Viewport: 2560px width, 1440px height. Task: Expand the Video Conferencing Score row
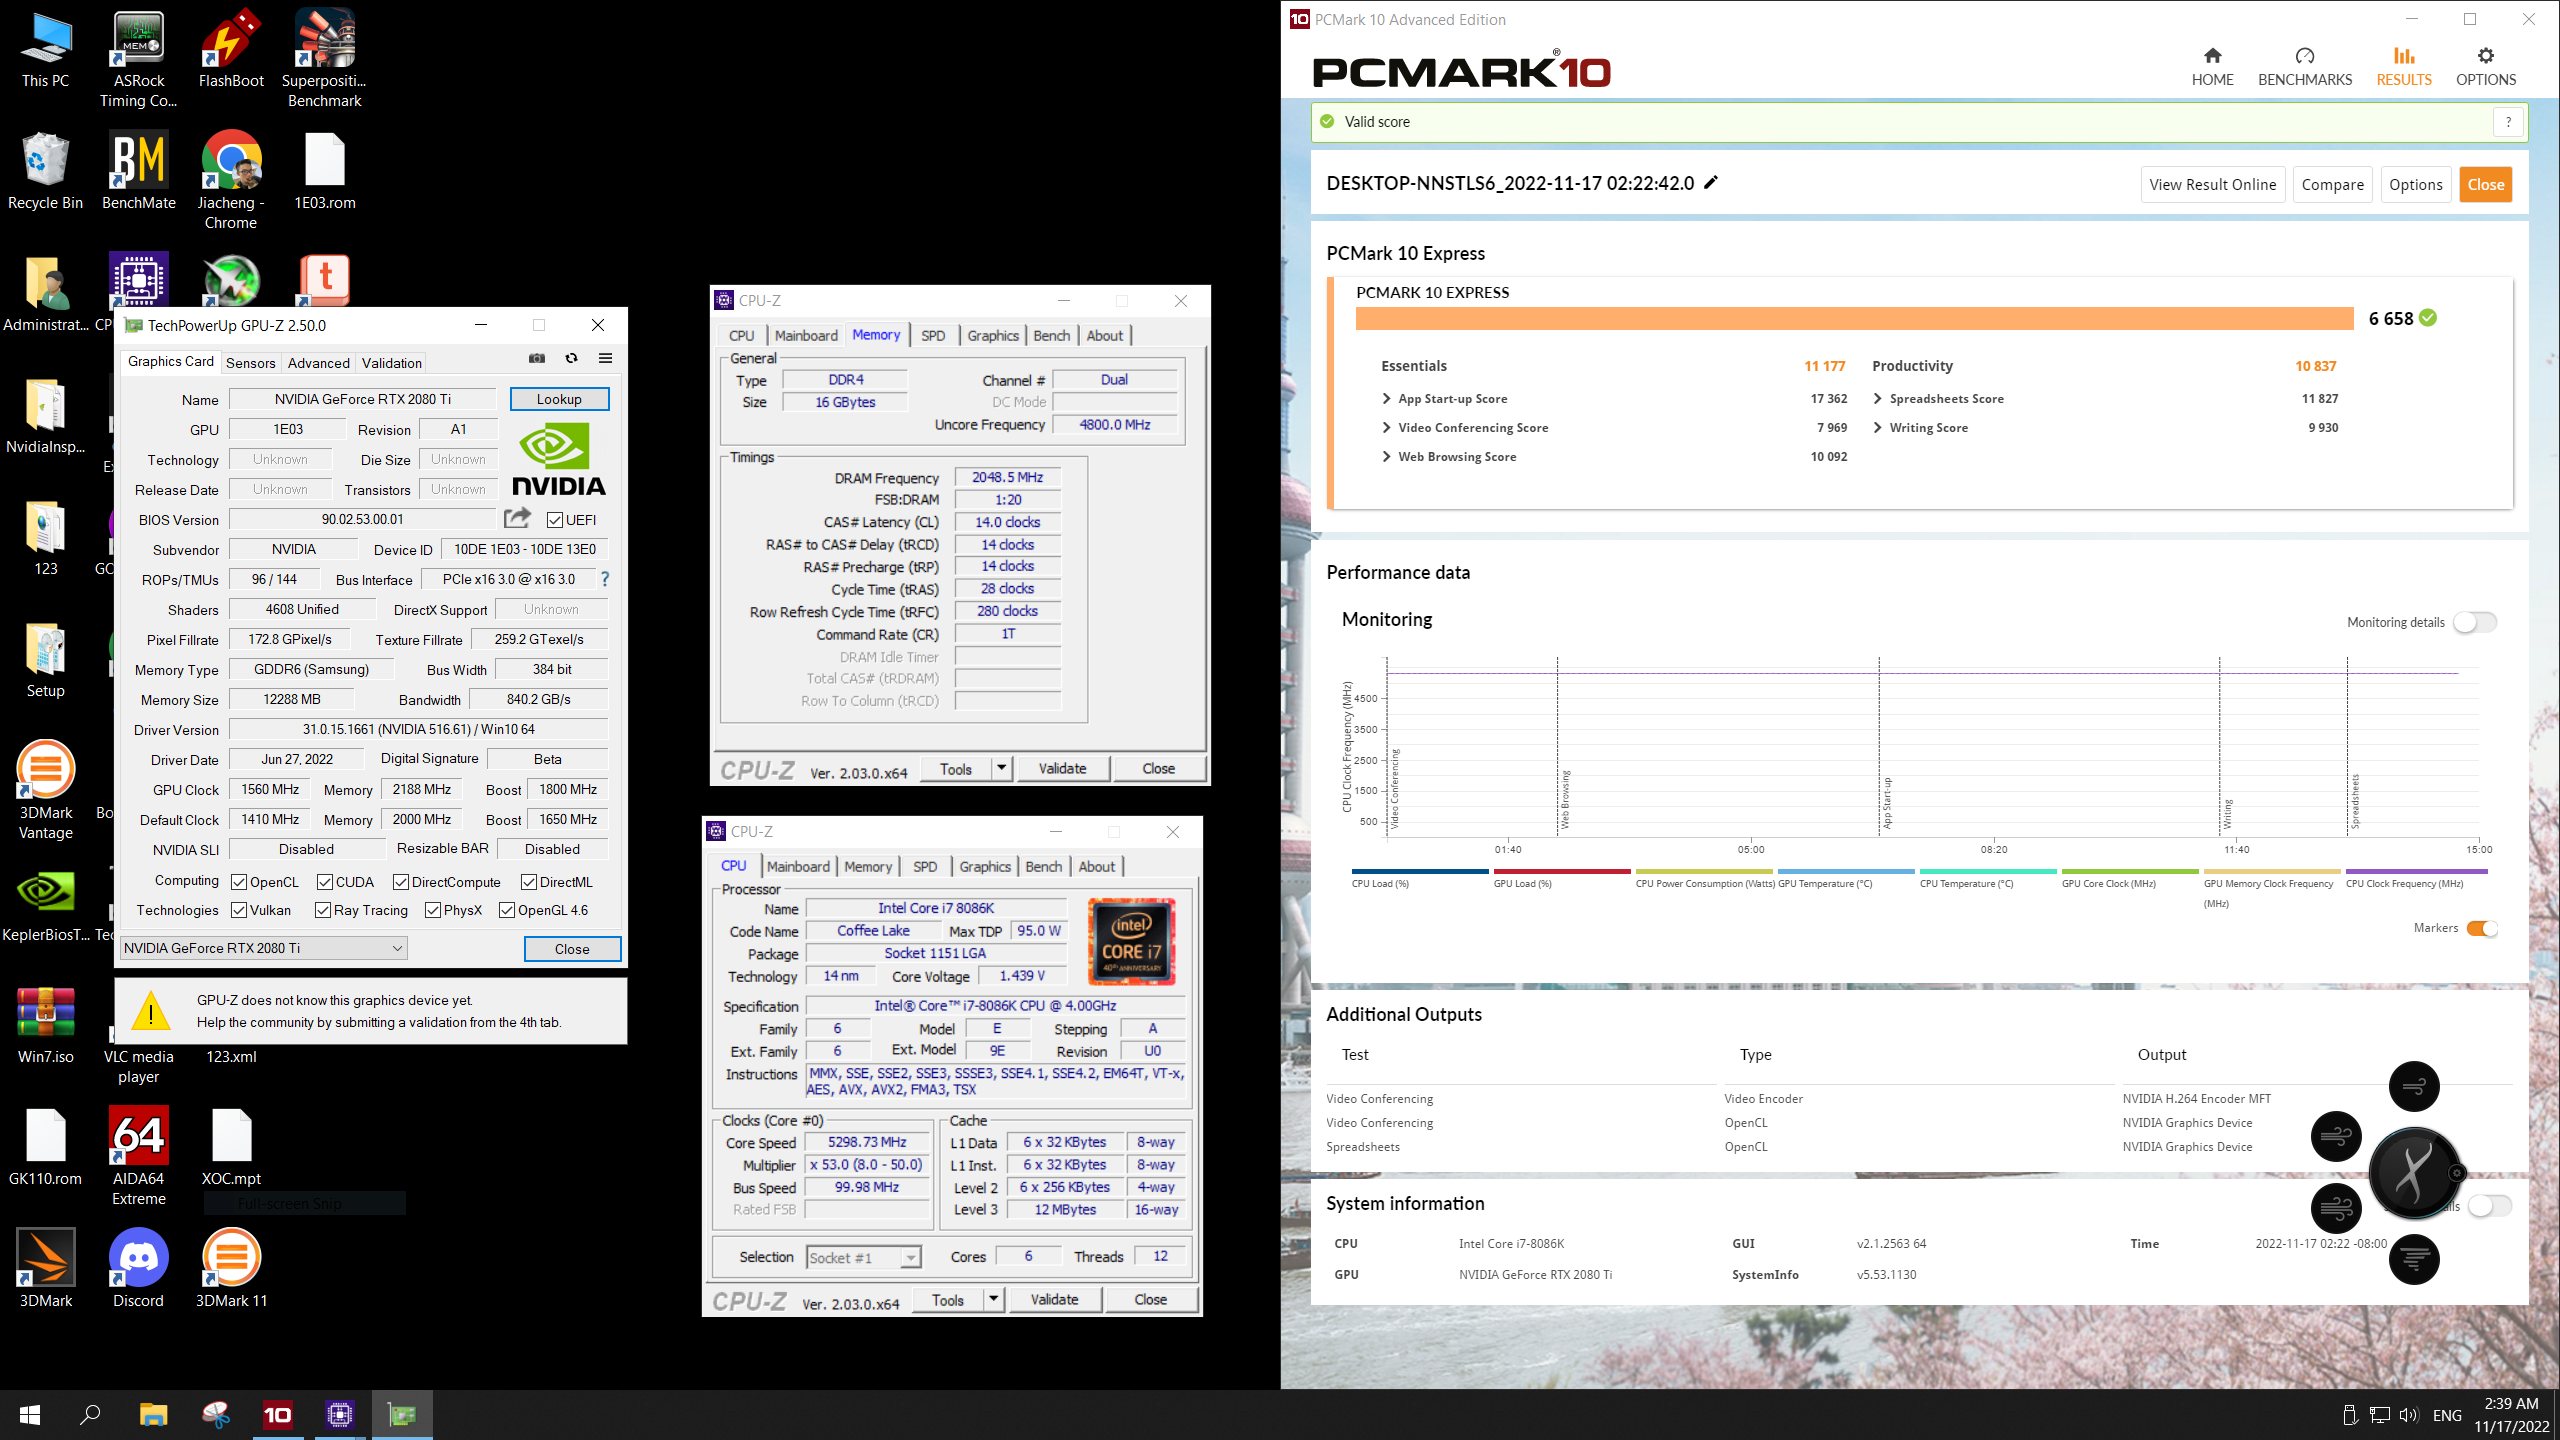point(1386,427)
